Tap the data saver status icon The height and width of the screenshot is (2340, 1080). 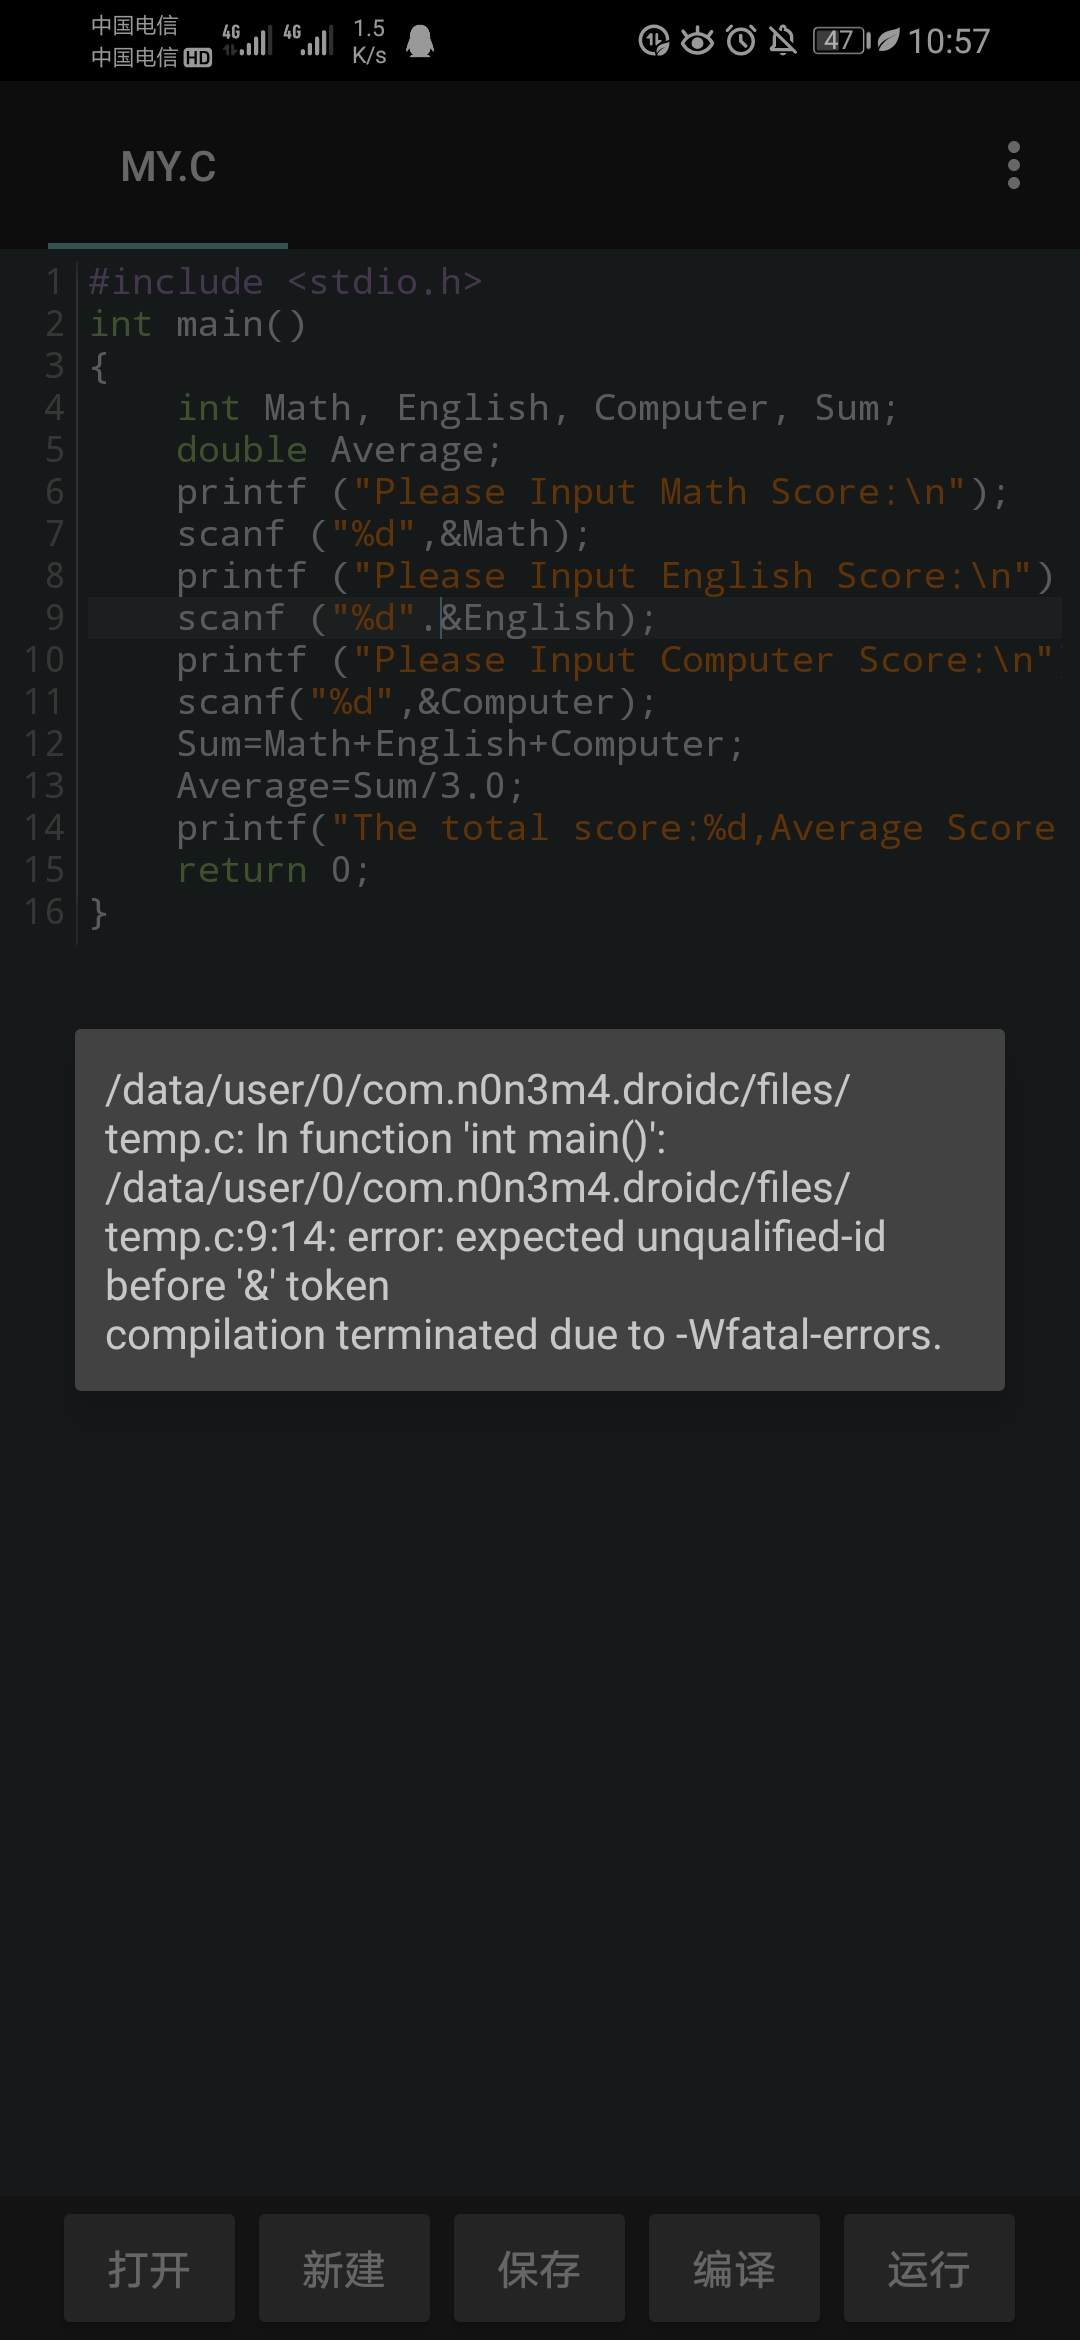(653, 41)
